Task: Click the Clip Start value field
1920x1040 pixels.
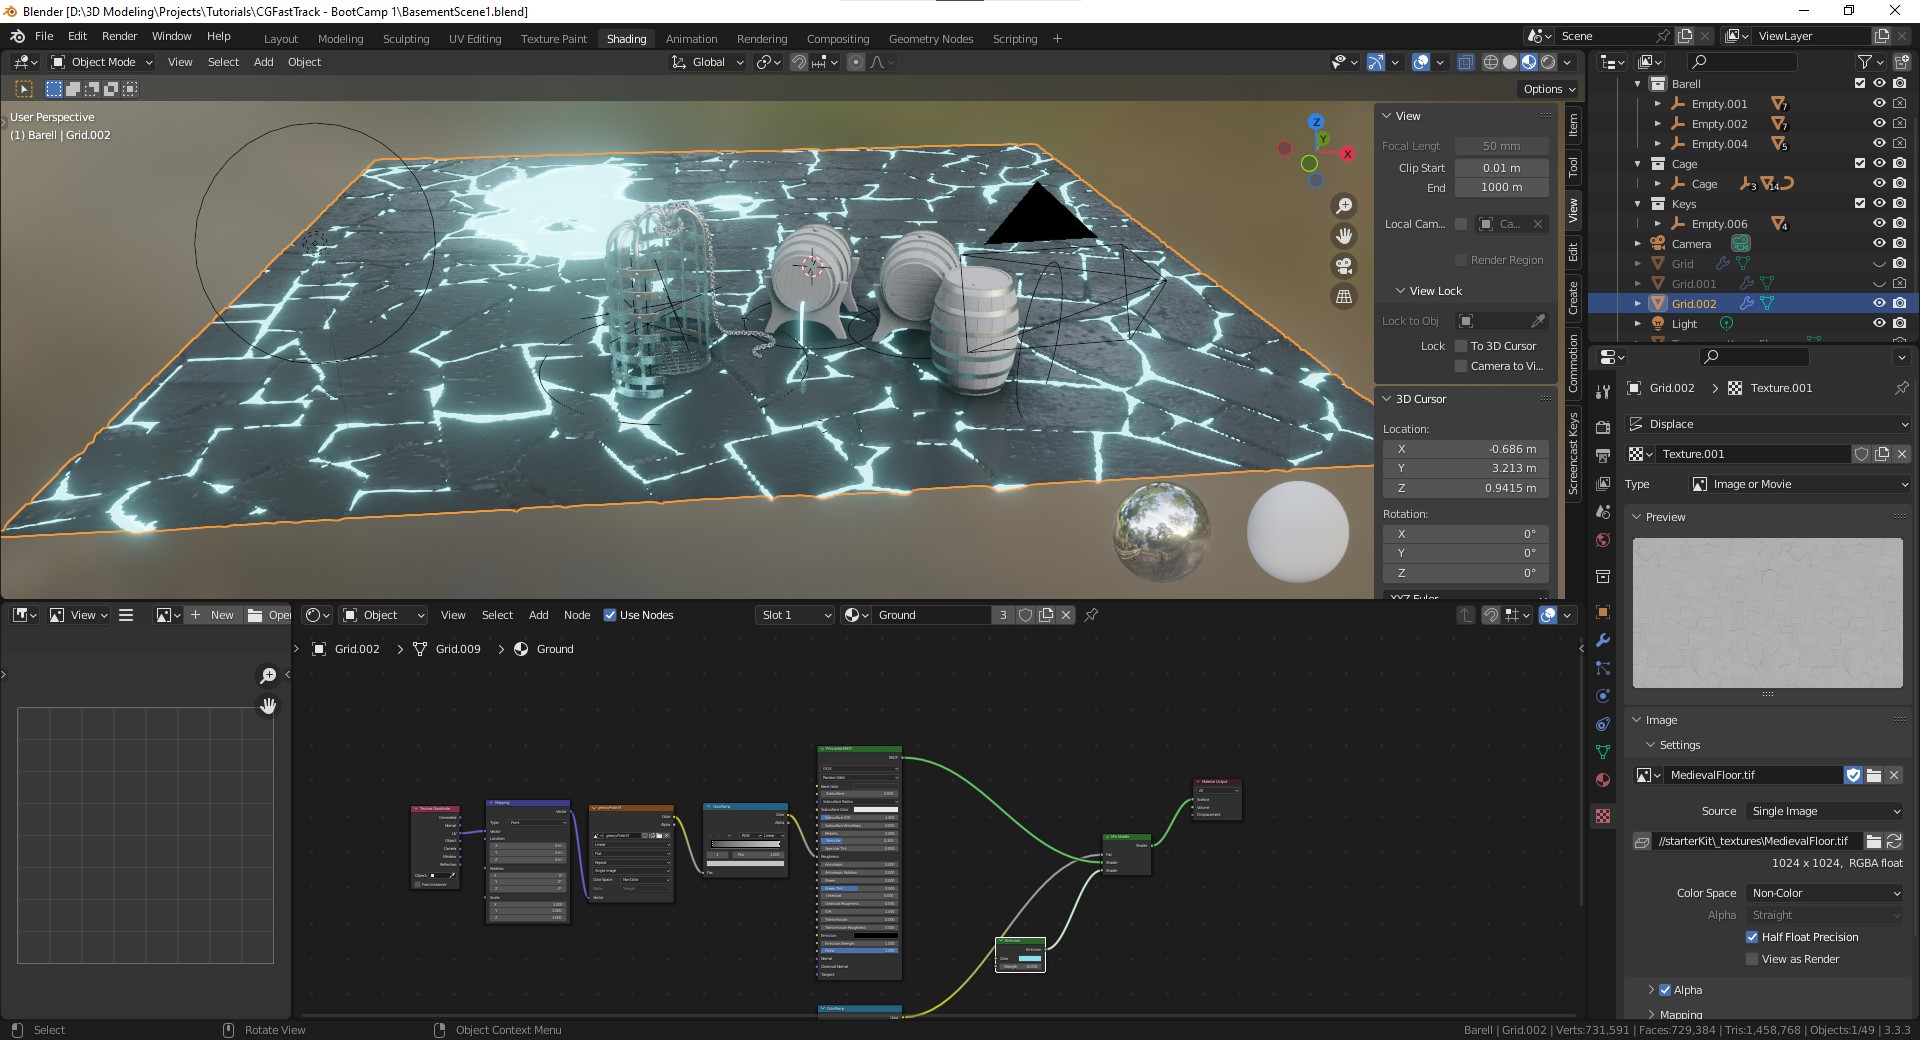Action: 1501,168
